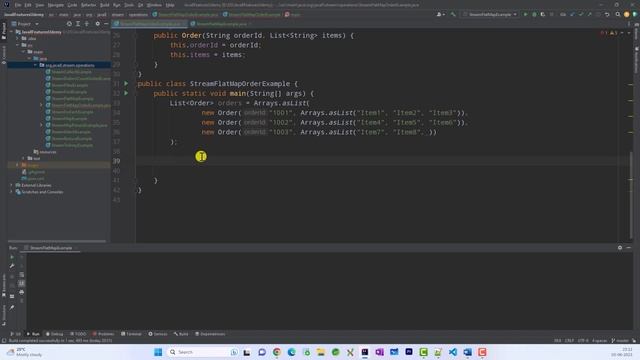Select the first class file under the package
This screenshot has width=640, height=360.
point(69,72)
